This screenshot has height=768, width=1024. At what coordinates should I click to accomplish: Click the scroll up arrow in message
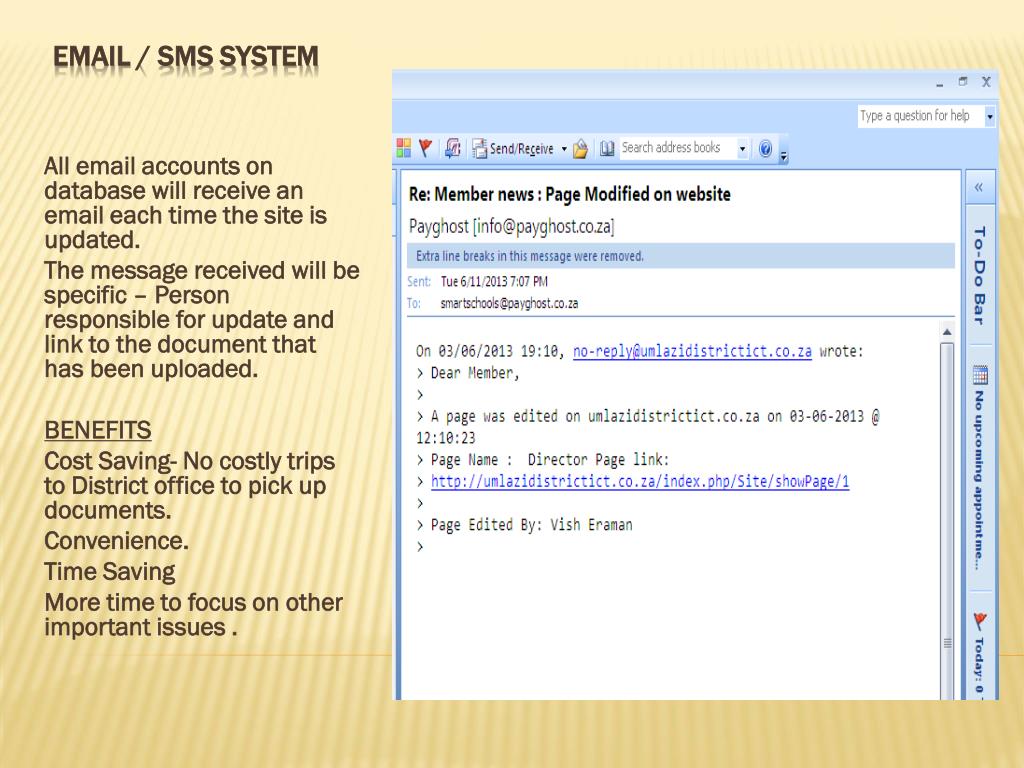[947, 332]
